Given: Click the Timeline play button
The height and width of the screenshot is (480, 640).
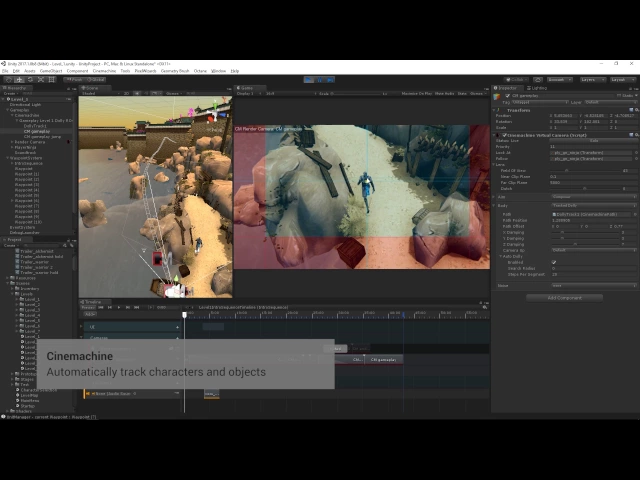Looking at the screenshot, I should 119,307.
